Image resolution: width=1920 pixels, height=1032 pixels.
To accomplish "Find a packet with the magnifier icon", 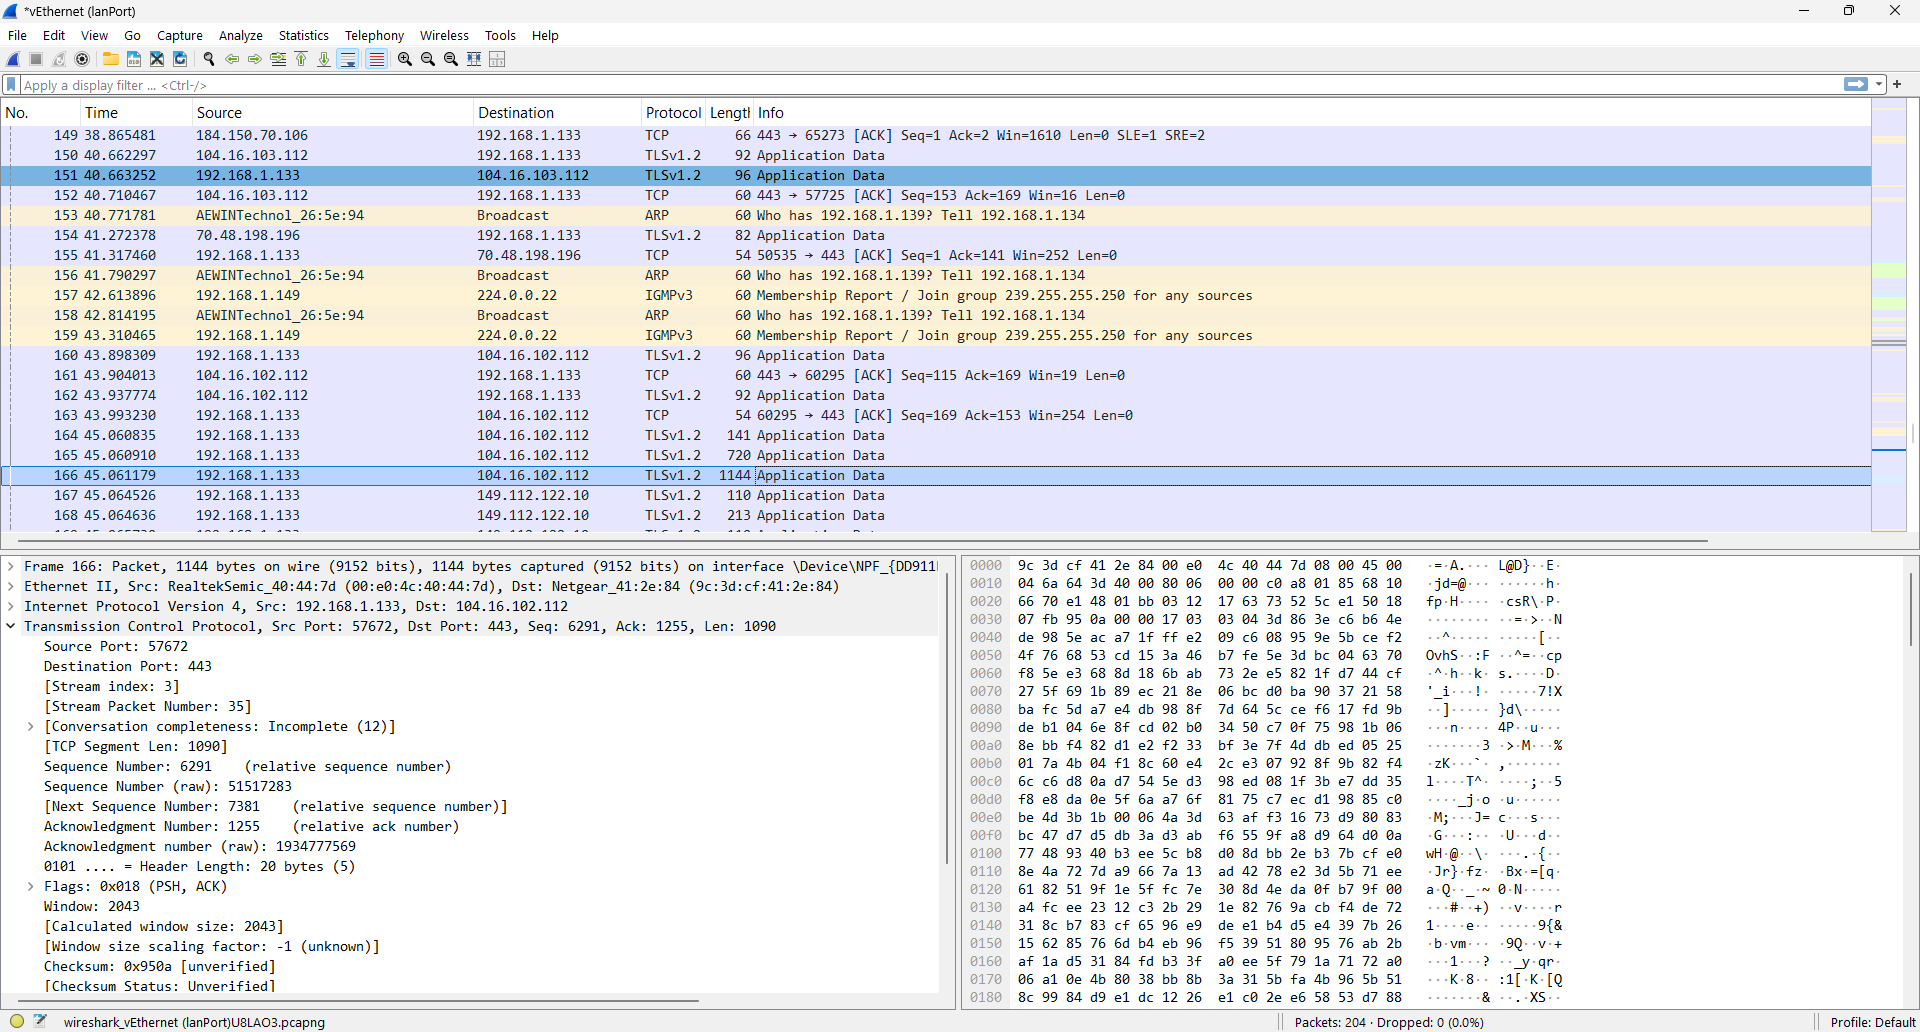I will coord(209,59).
